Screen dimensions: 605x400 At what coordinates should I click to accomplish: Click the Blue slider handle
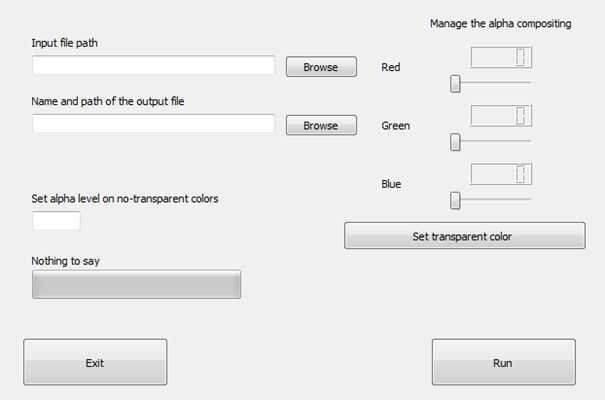click(455, 200)
